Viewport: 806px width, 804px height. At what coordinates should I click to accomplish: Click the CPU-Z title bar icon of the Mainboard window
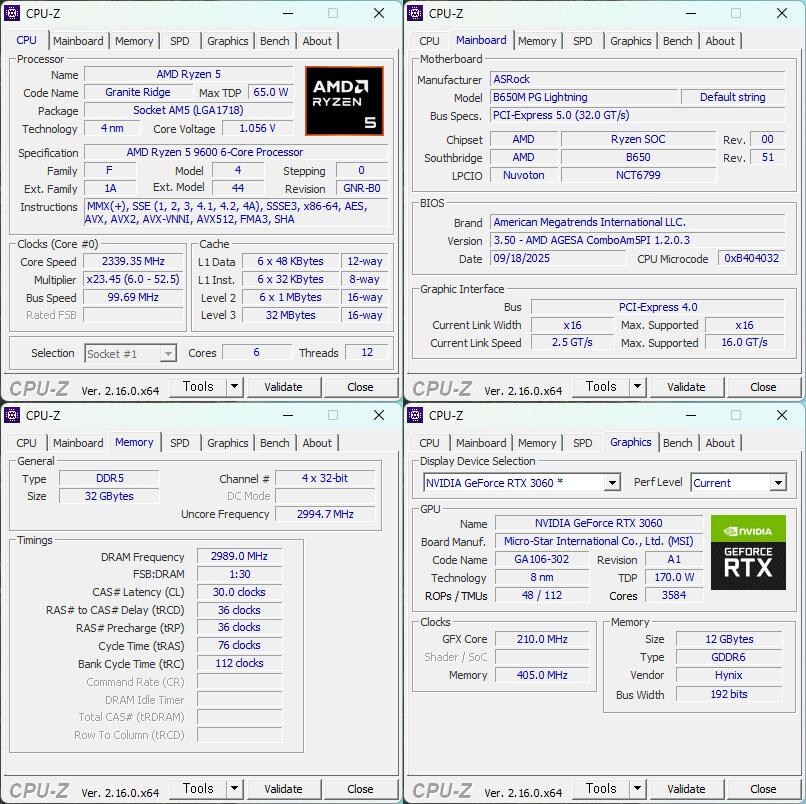click(x=414, y=13)
